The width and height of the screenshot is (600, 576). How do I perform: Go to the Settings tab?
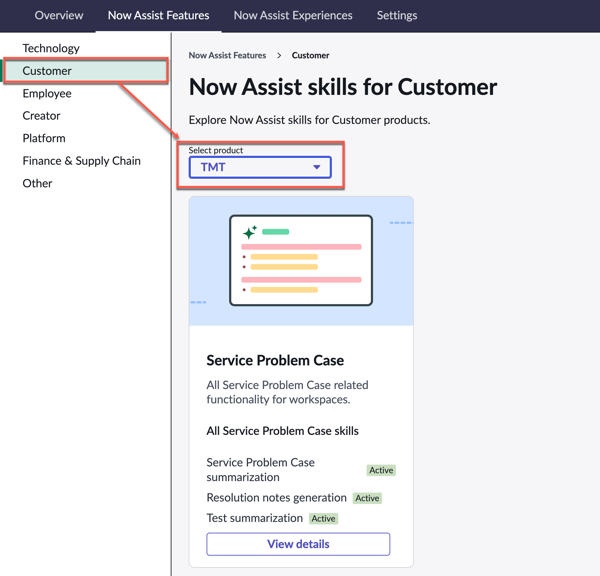pos(397,15)
